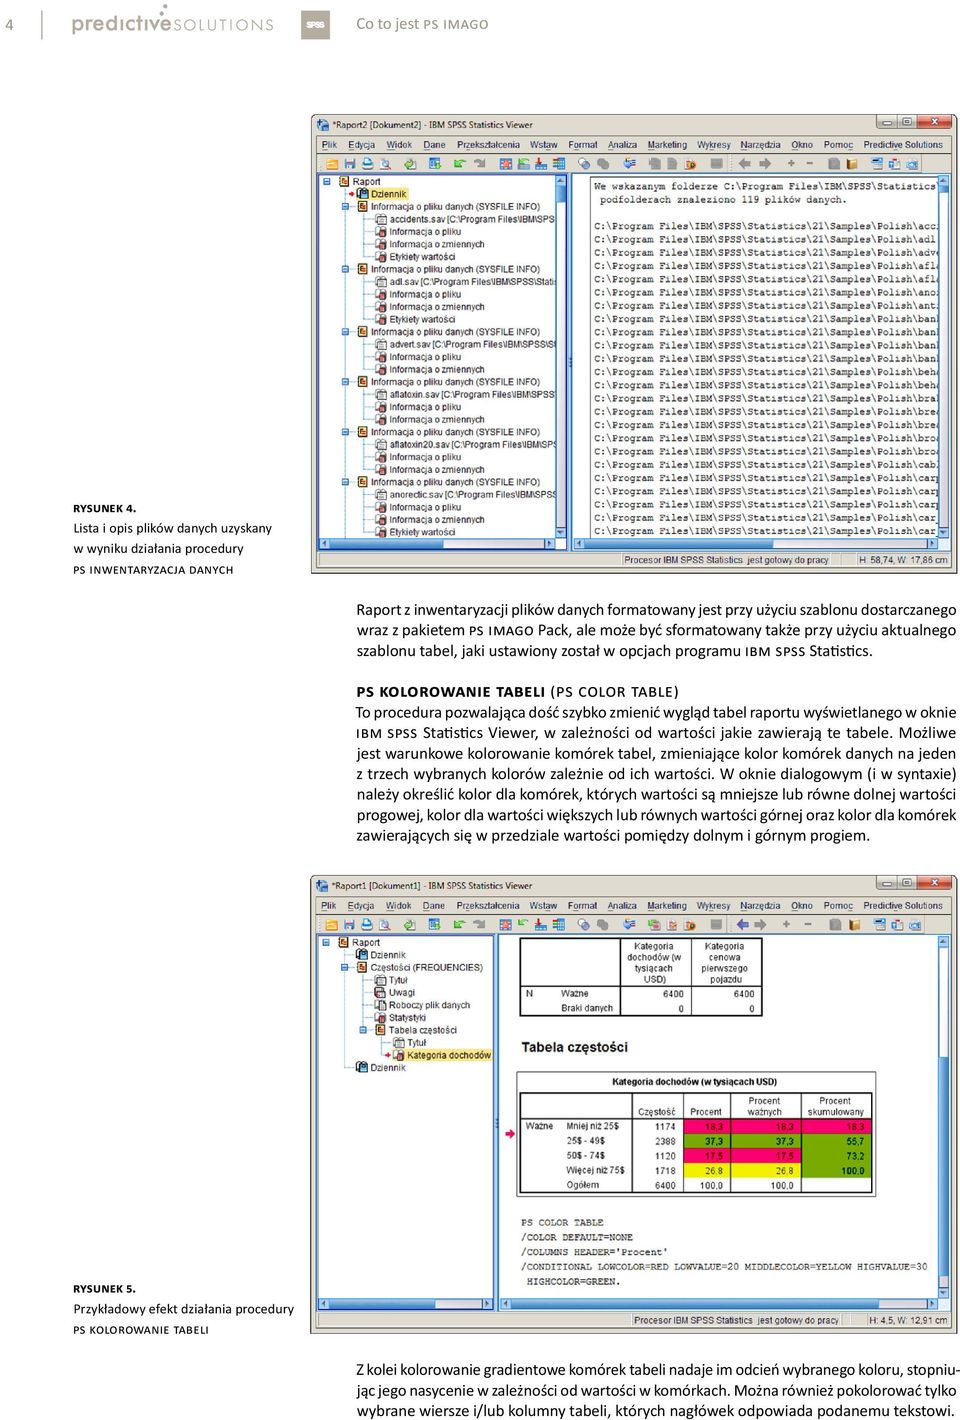Select aflatoxin20.sav item in outline tree
Screen dimensions: 960x1420
click(471, 445)
